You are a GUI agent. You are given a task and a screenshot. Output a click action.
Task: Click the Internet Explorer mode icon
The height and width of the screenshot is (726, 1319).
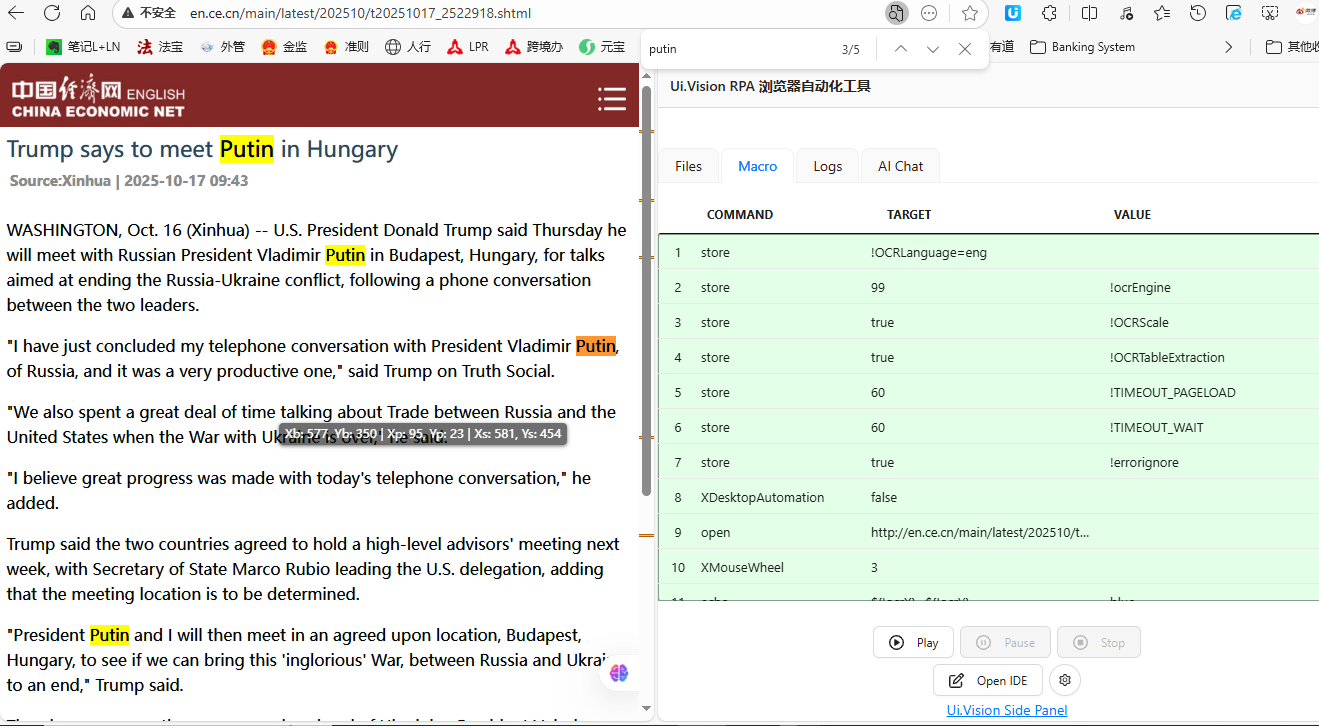pyautogui.click(x=1234, y=13)
